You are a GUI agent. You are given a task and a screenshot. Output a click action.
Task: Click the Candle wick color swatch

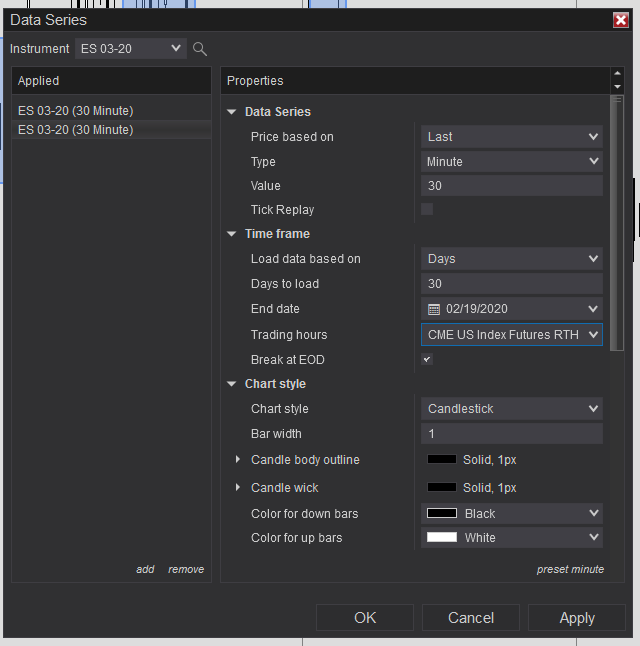442,487
